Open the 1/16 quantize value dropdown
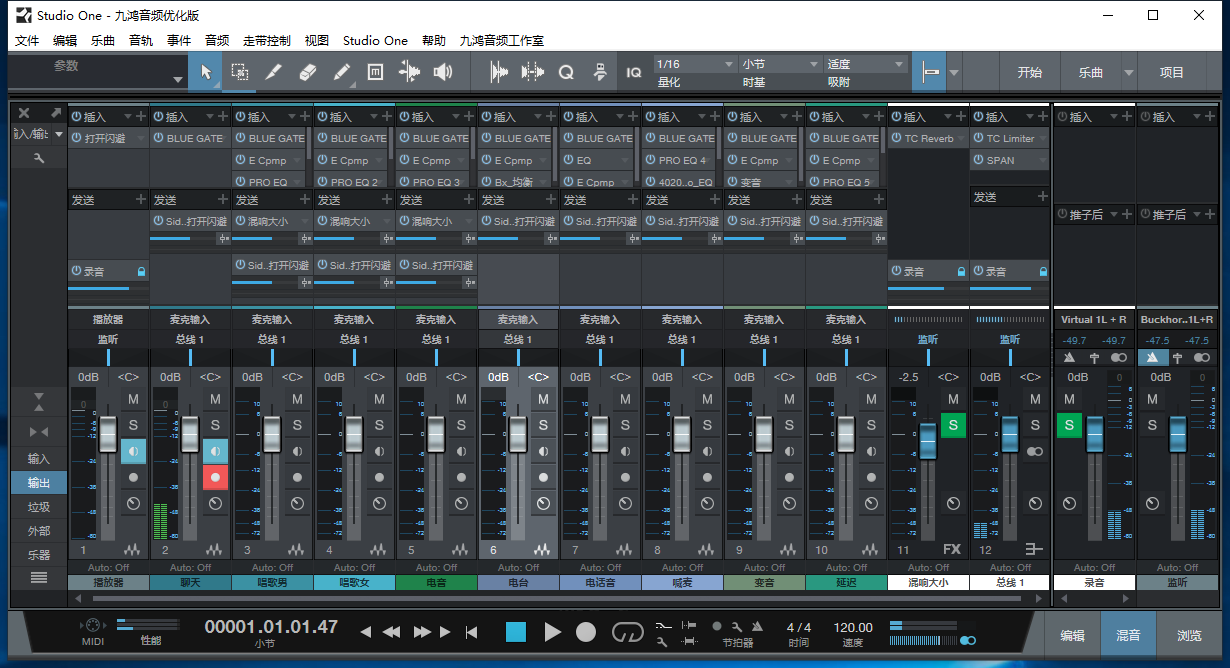 click(695, 64)
